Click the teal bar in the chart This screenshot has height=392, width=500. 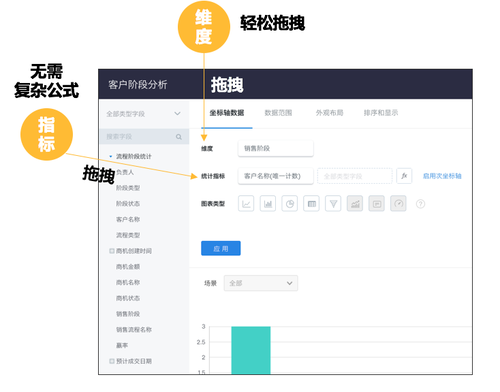[251, 350]
